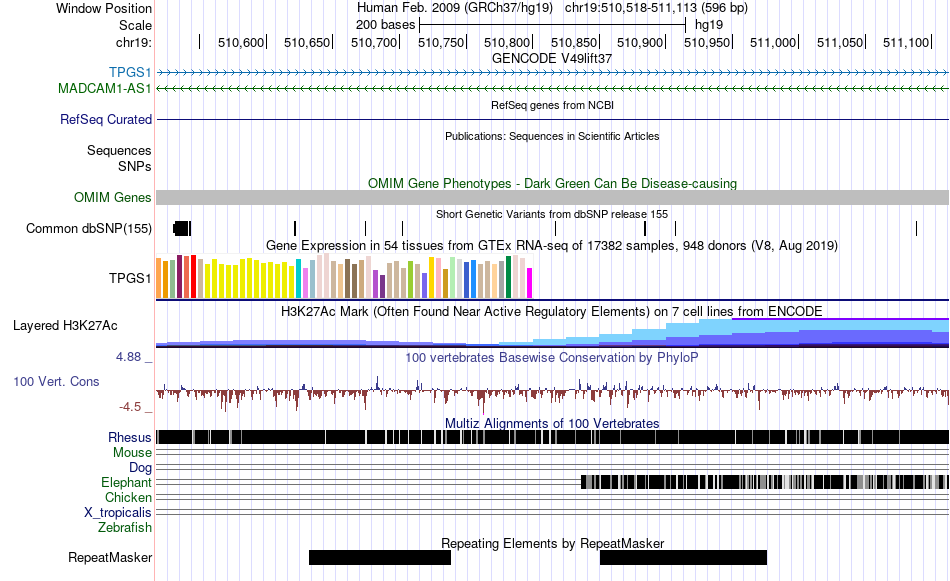Click the PhyloP maximum value 4.88
The image size is (950, 581).
point(129,357)
